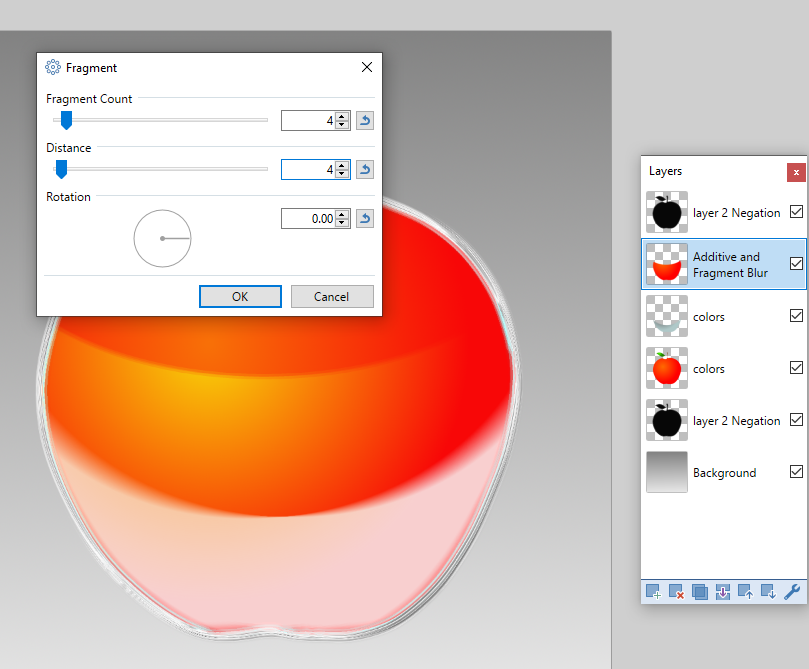Click the Distance slider handle
Viewport: 809px width, 669px height.
[x=61, y=169]
